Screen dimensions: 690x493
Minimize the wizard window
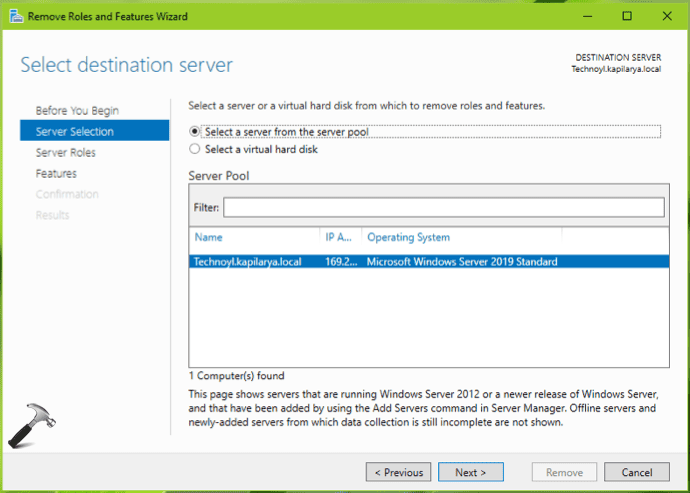(x=587, y=16)
